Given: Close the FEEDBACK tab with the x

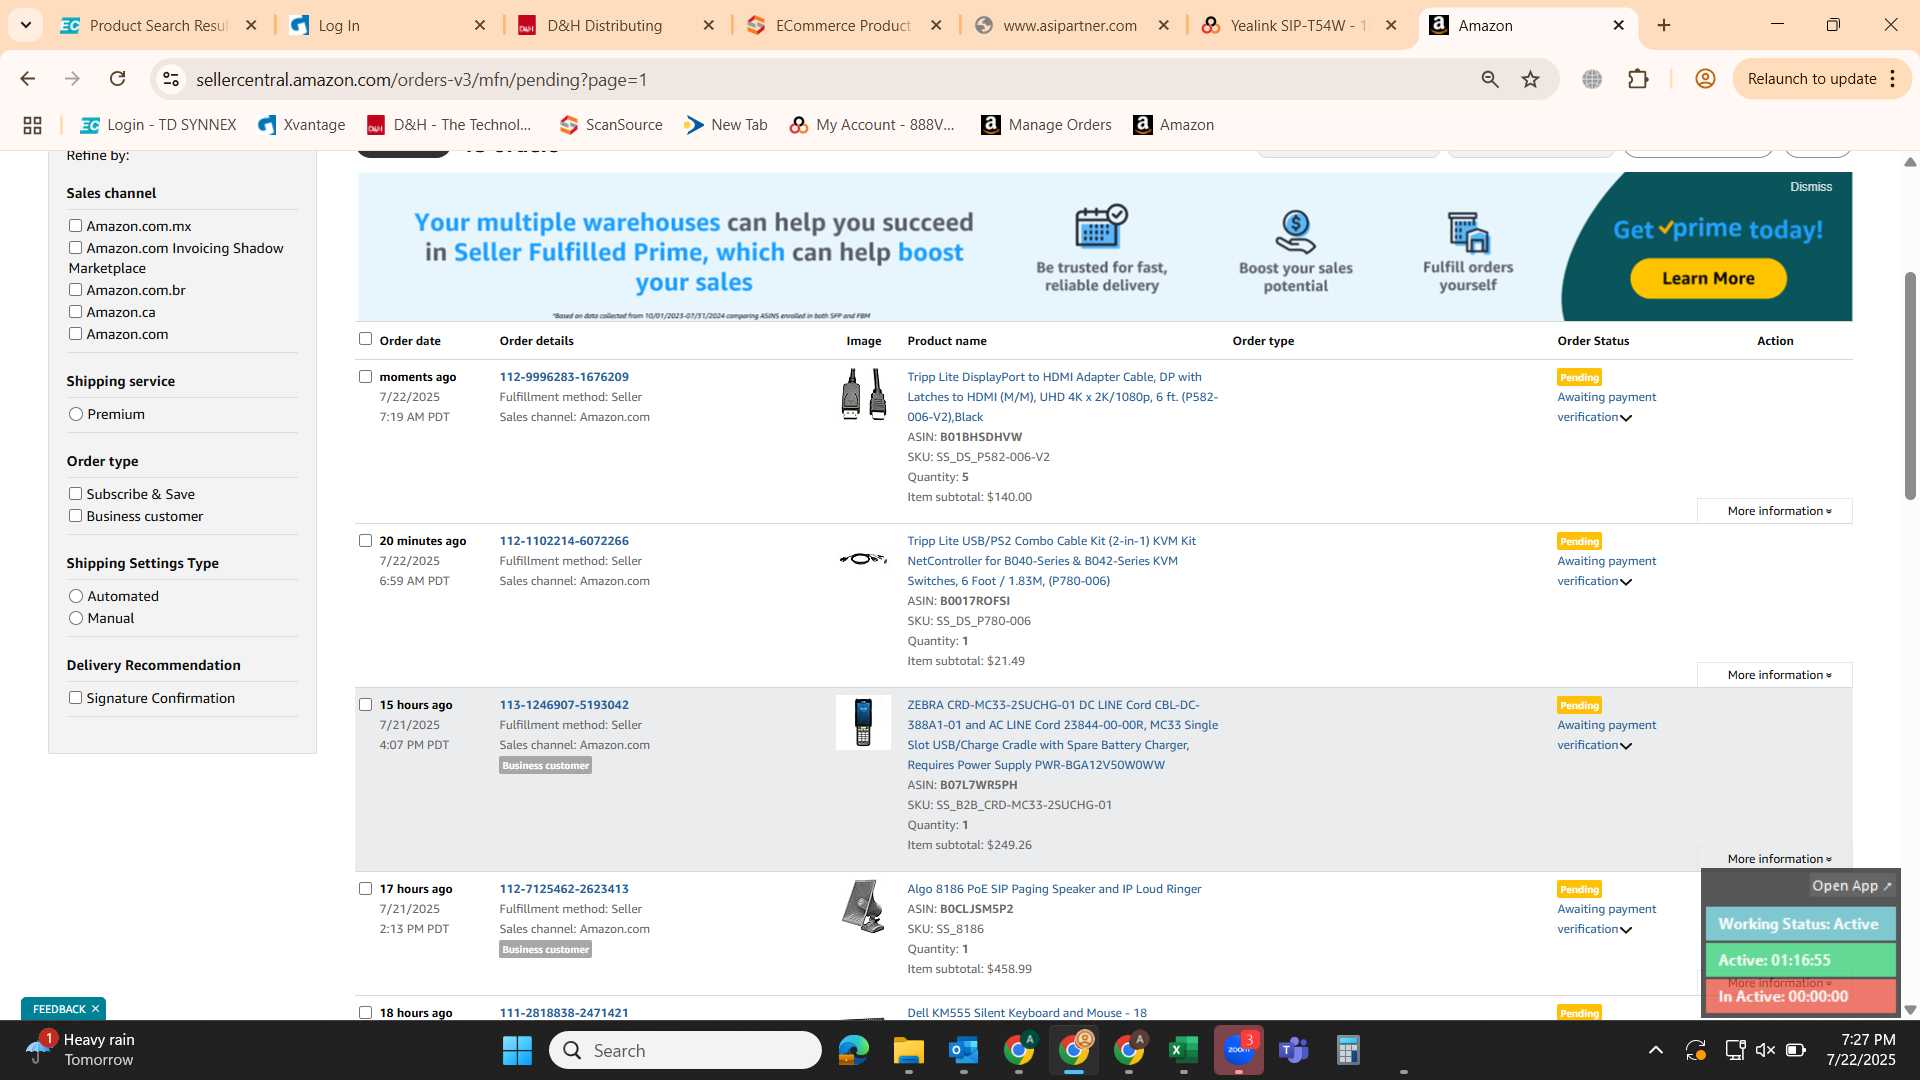Looking at the screenshot, I should pyautogui.click(x=95, y=1009).
